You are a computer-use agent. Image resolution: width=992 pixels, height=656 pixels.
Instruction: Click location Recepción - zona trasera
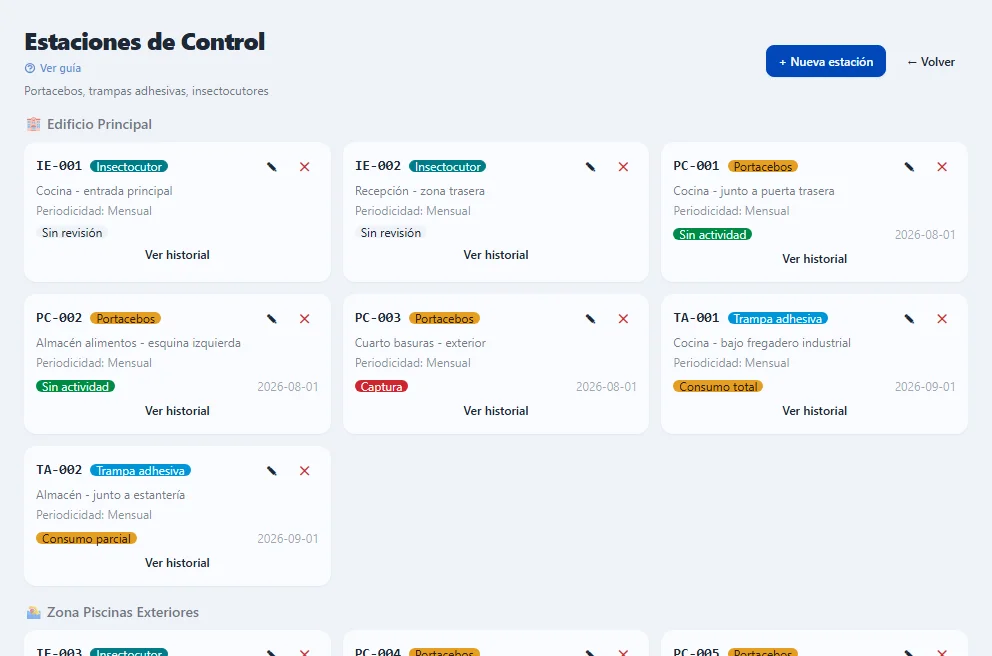point(420,191)
